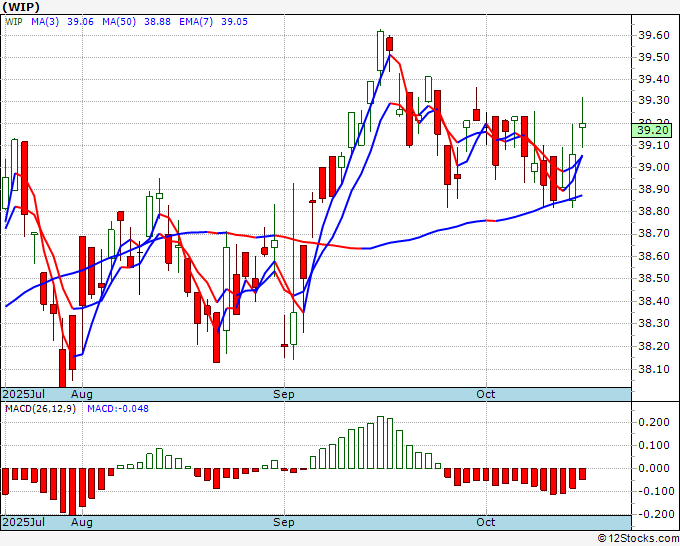The image size is (680, 546).
Task: Click the 0.000 MACD axis label
Action: tap(656, 468)
